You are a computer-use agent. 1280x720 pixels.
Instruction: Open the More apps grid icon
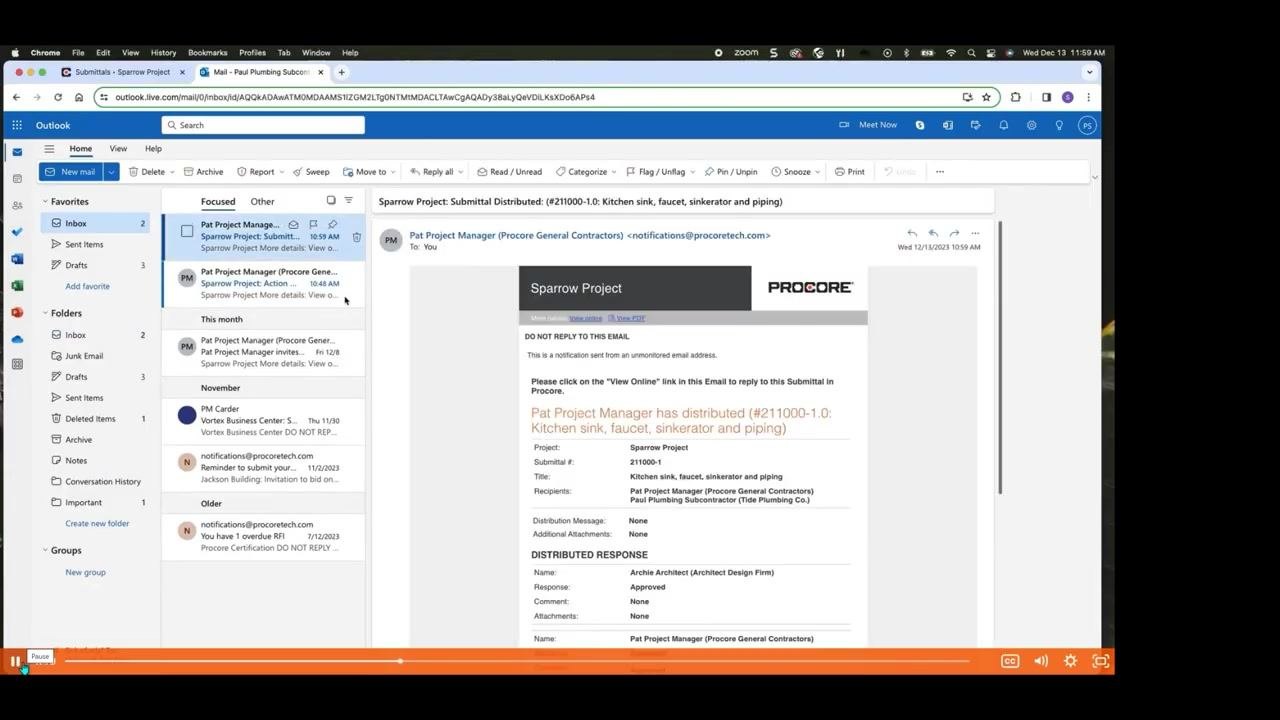point(17,364)
